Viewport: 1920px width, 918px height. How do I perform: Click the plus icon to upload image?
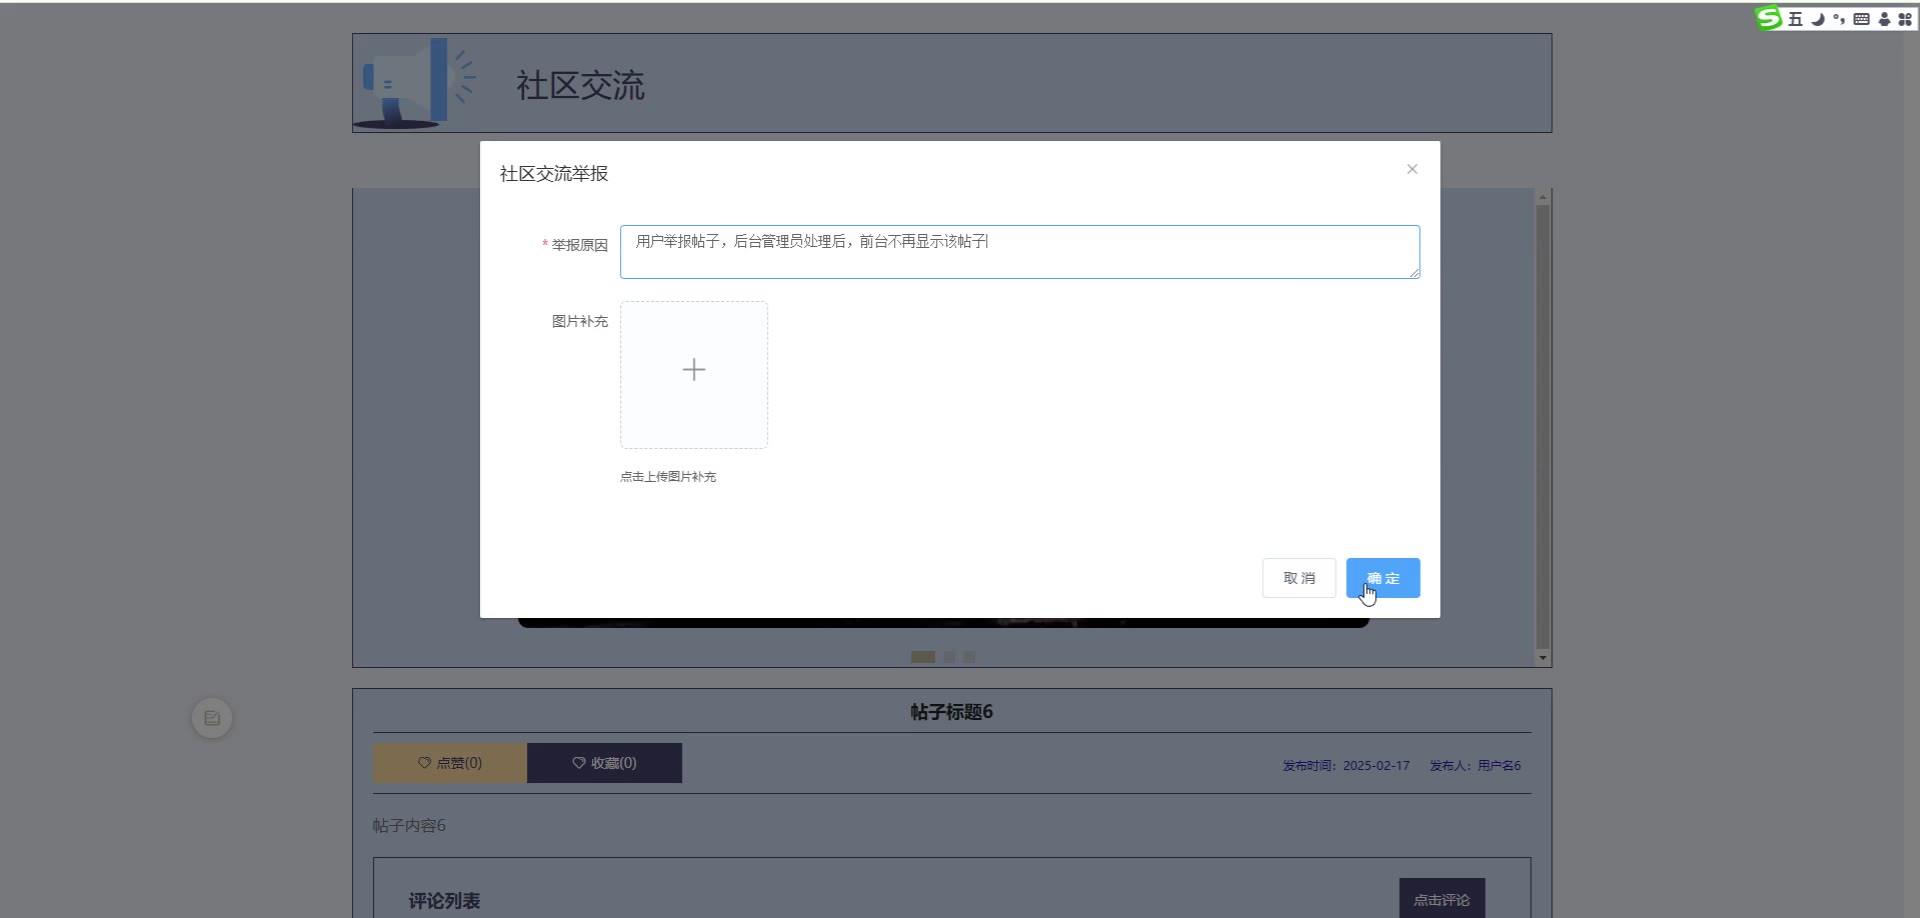694,370
